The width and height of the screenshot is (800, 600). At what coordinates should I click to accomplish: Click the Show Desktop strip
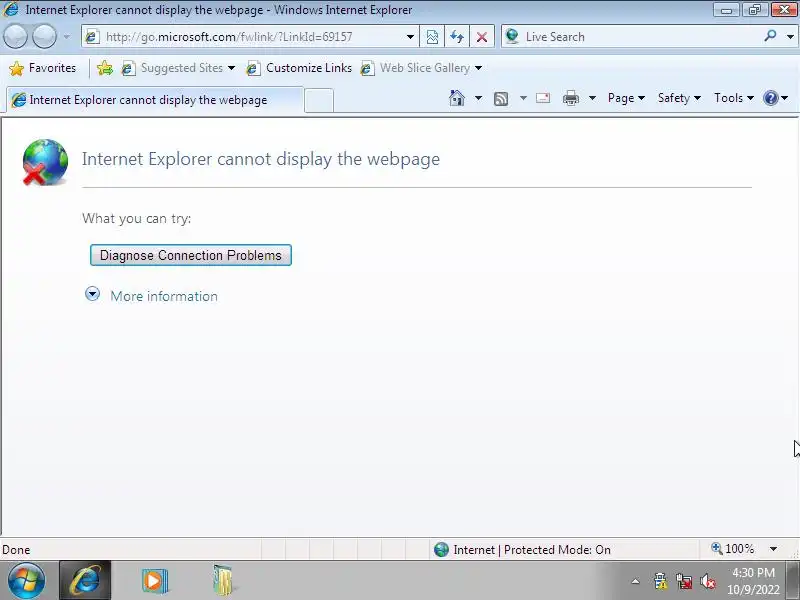click(793, 581)
